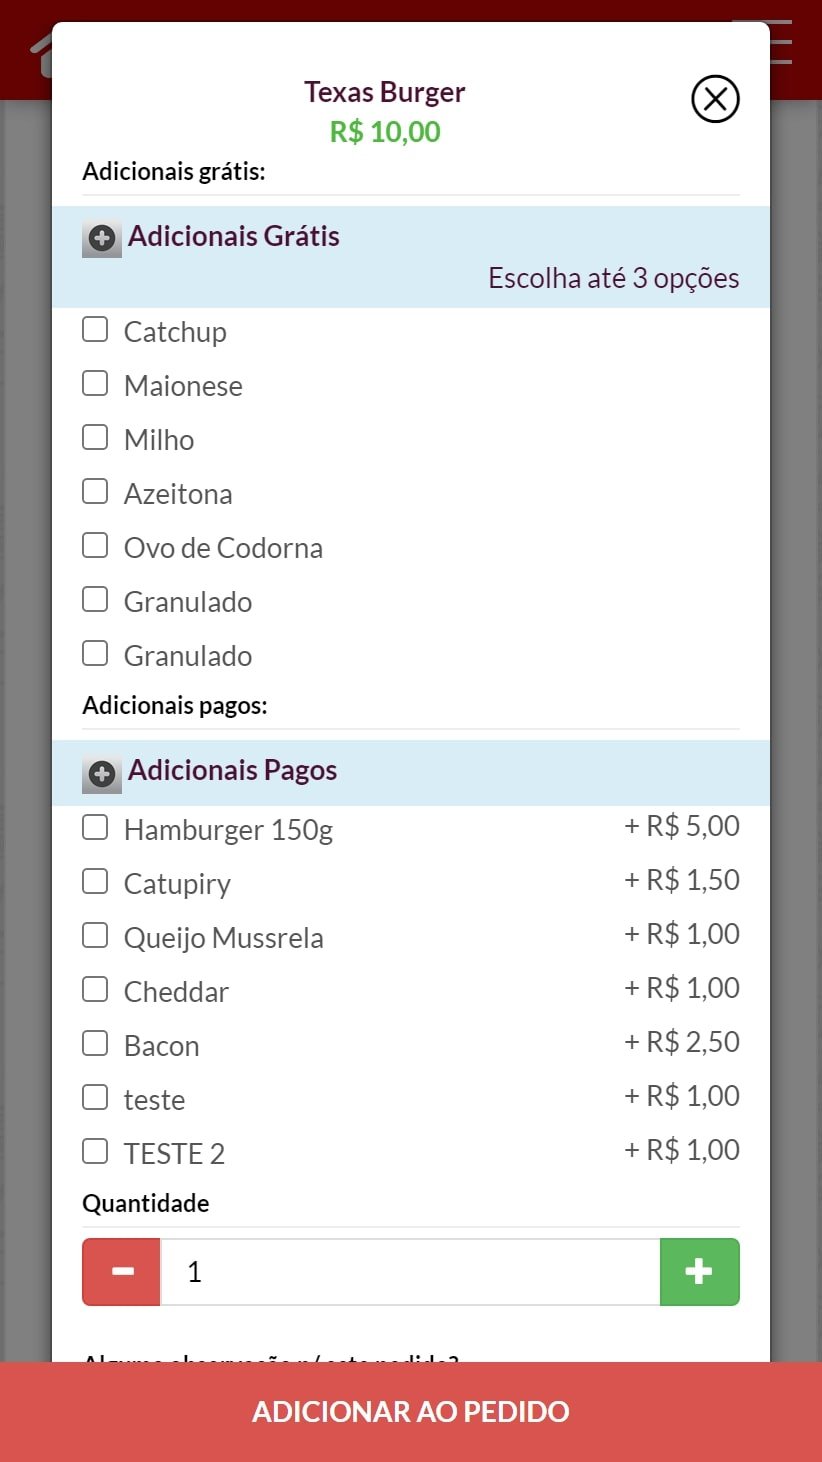822x1462 pixels.
Task: Click the plus icon beside Adicionais Pagos
Action: pyautogui.click(x=101, y=773)
